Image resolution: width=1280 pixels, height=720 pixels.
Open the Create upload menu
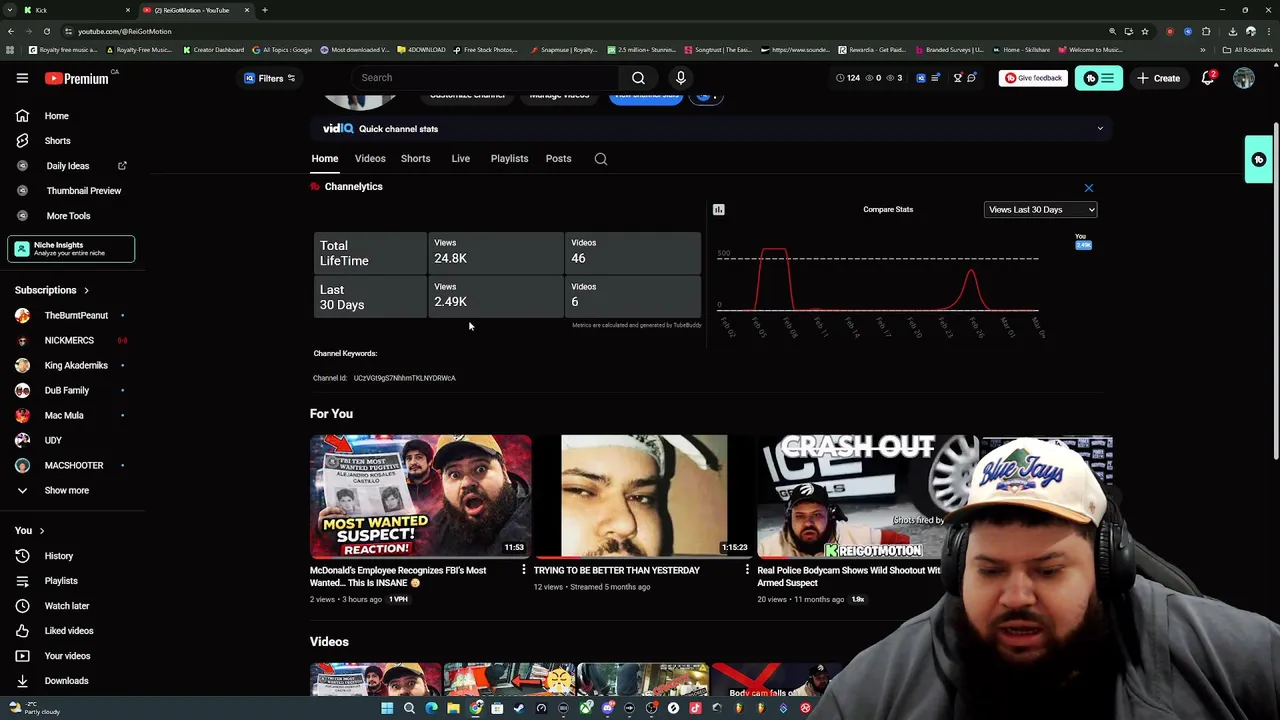click(x=1159, y=78)
